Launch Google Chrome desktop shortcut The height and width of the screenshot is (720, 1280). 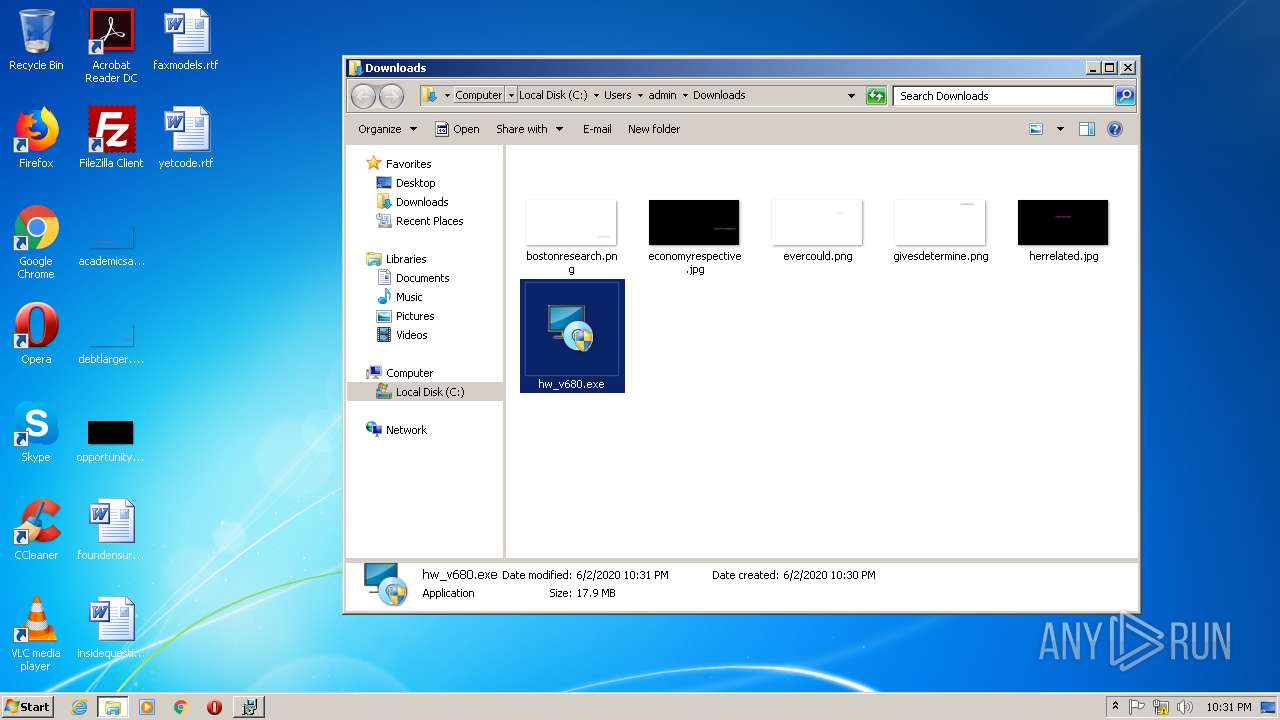pos(36,242)
